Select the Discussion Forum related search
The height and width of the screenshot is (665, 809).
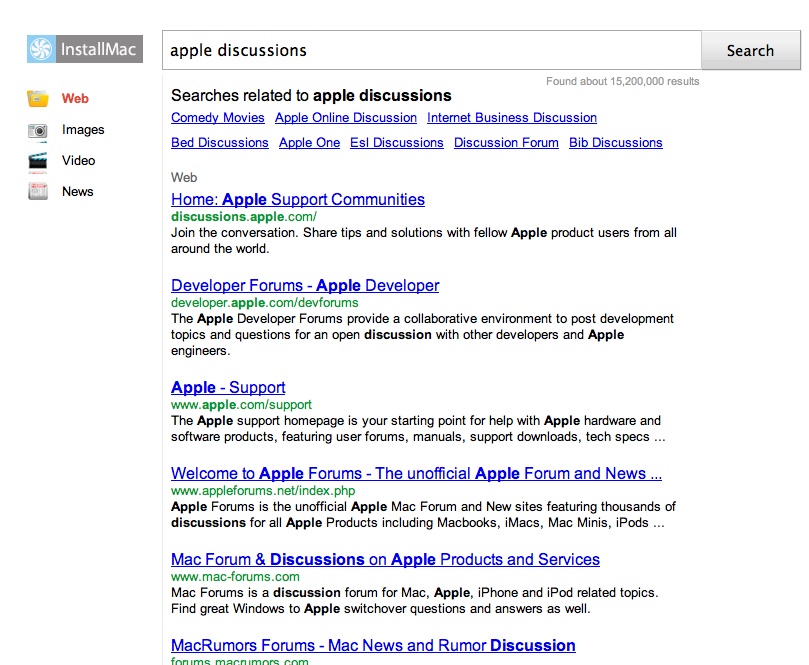point(506,143)
